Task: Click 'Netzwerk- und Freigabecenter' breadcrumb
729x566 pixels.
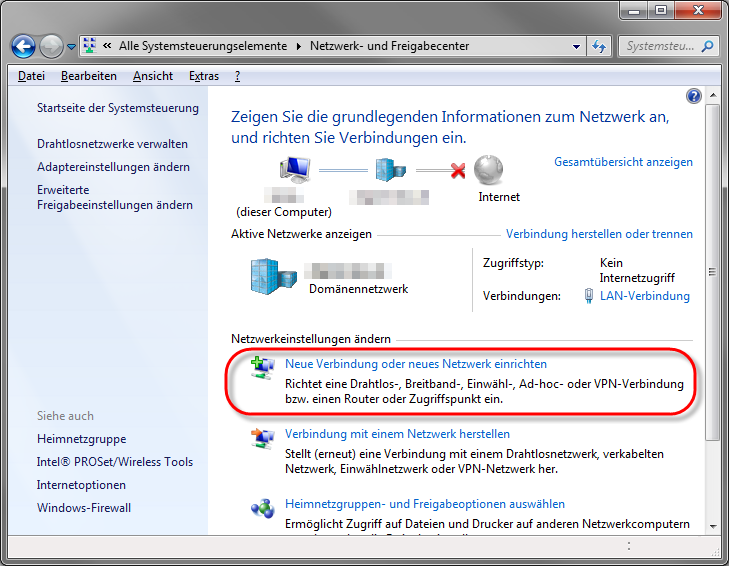Action: [390, 46]
